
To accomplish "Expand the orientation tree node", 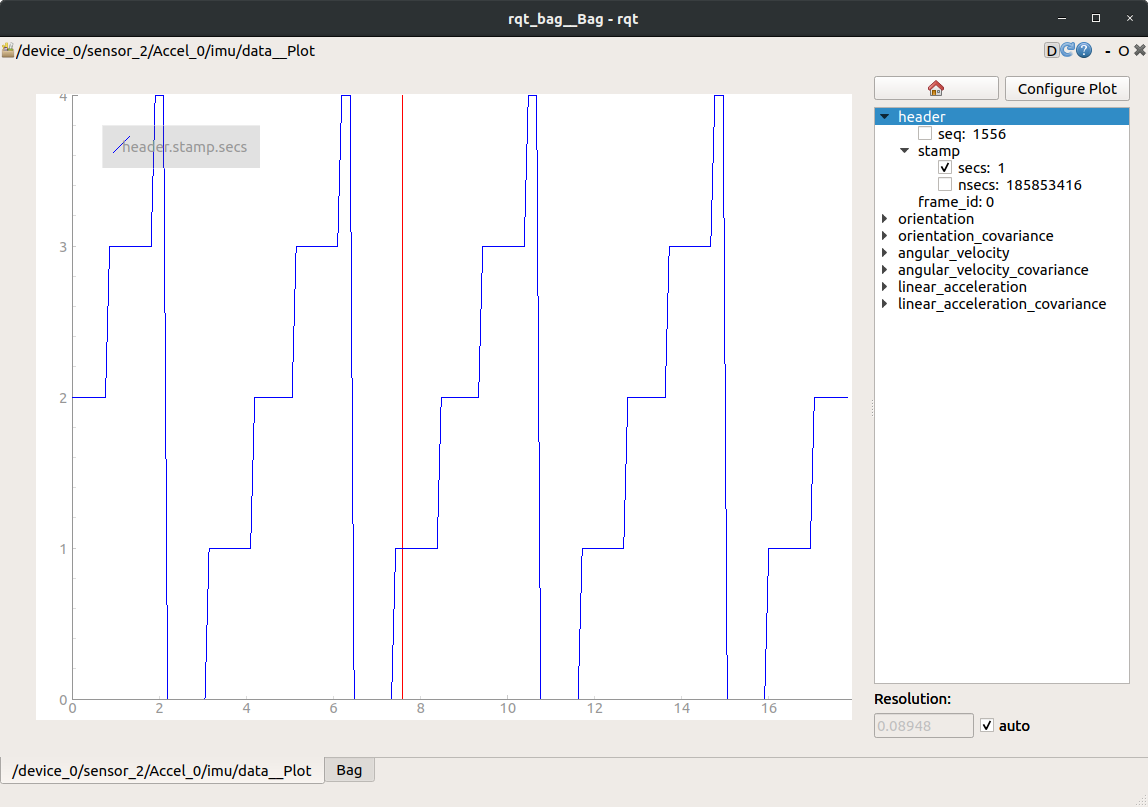I will click(884, 218).
